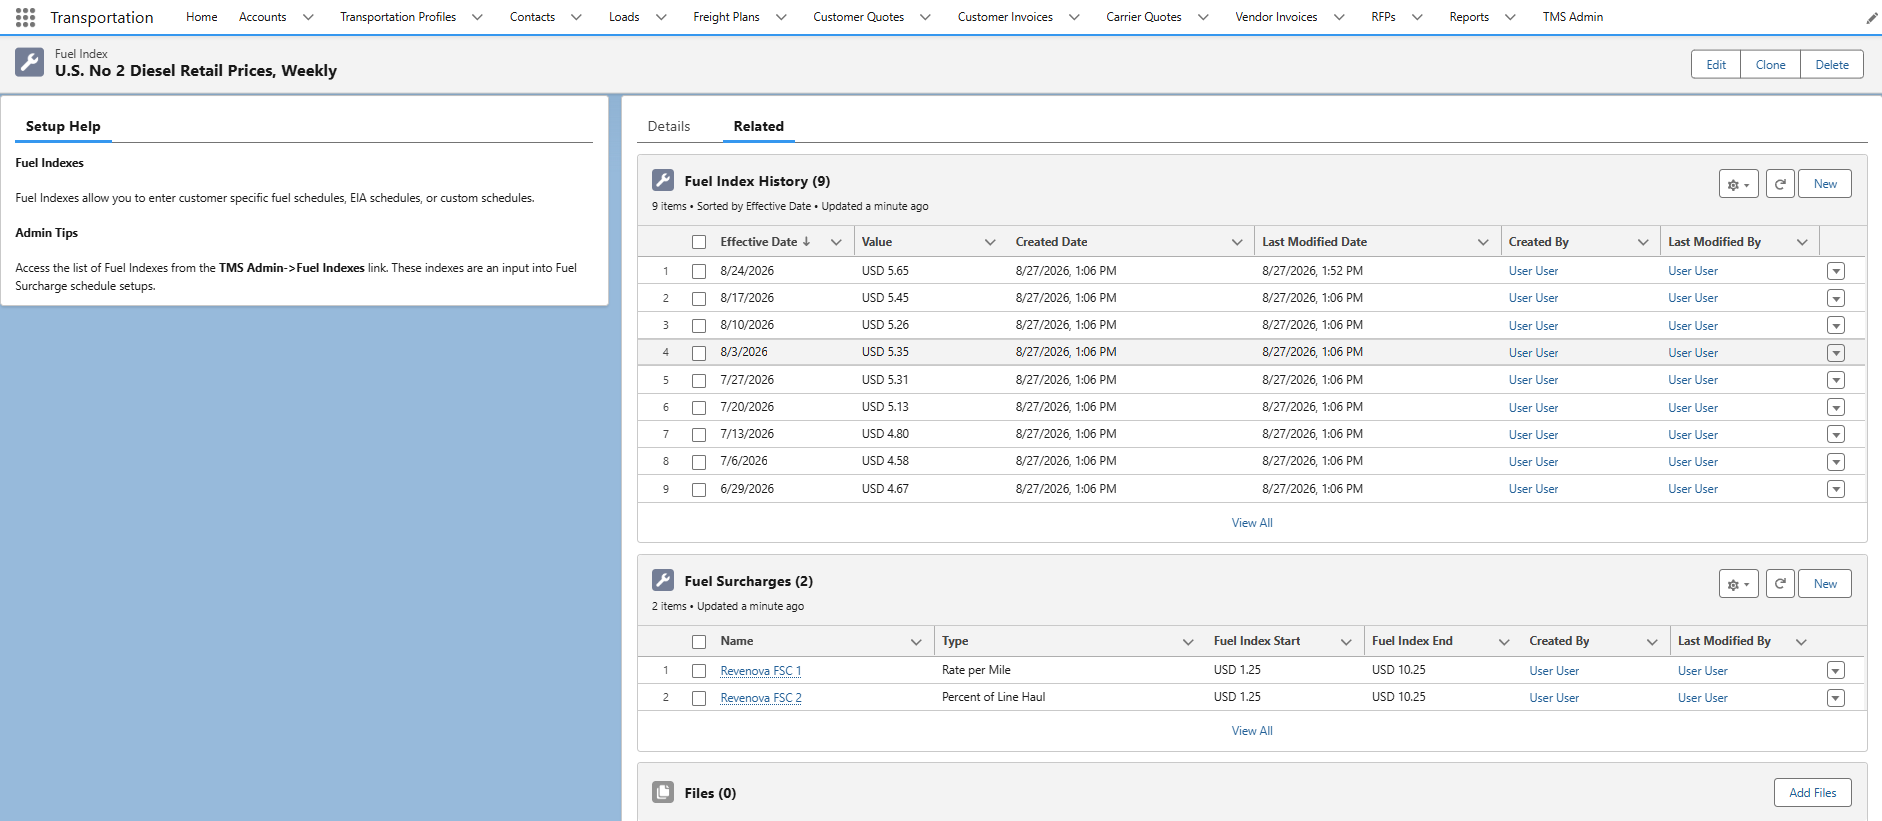
Task: Open Fuel Index History gear settings
Action: point(1739,184)
